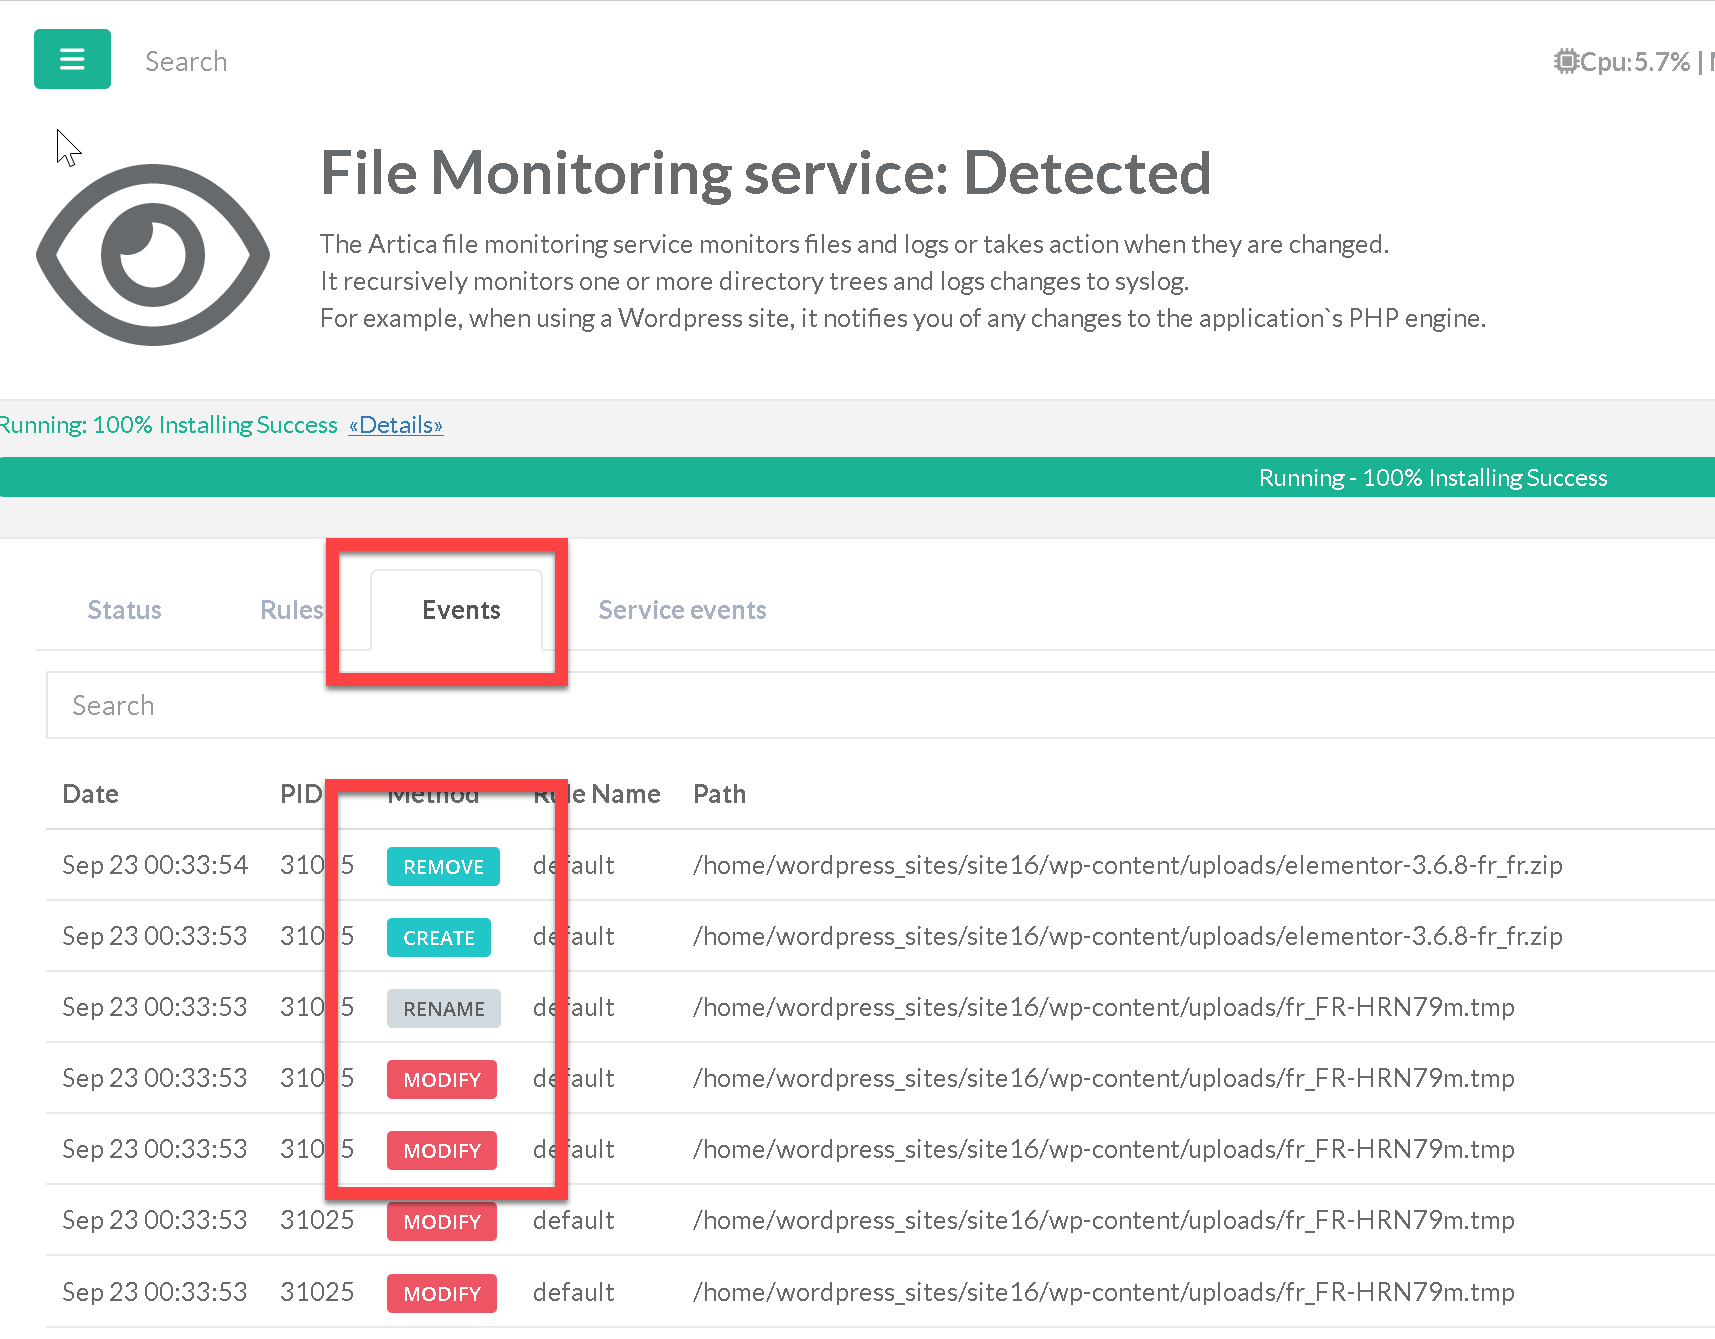
Task: Select the Events tab
Action: tap(461, 610)
